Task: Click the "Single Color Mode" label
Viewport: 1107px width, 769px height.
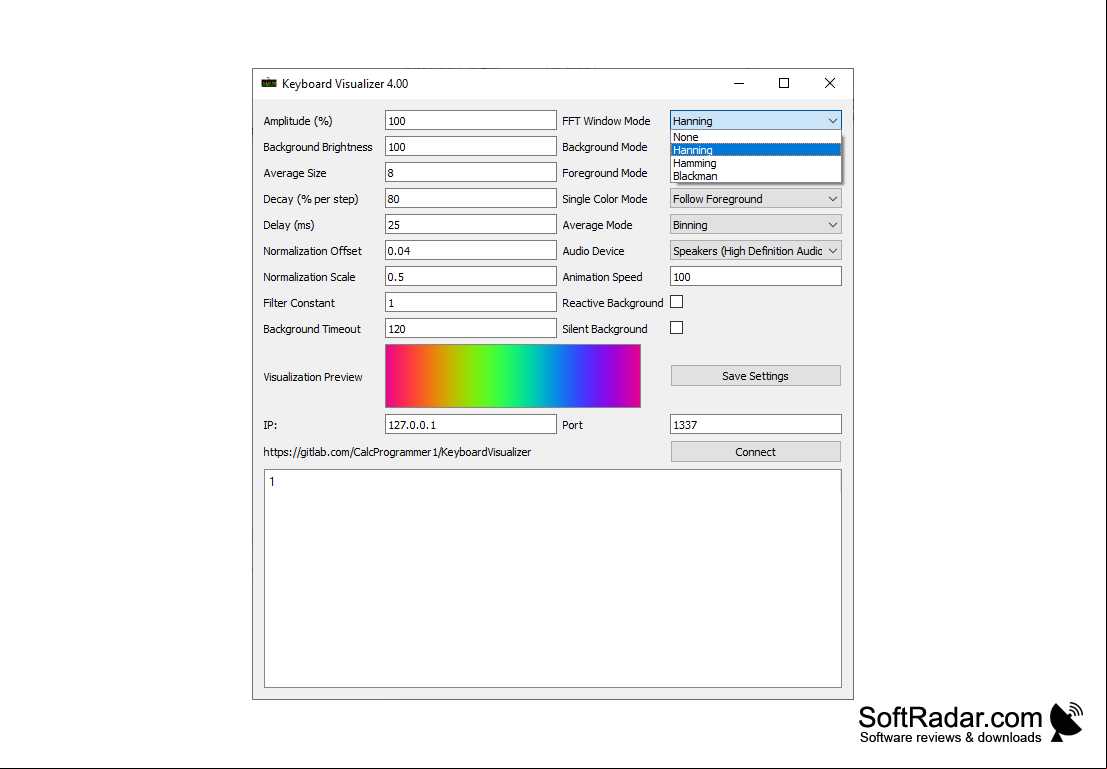Action: 604,199
